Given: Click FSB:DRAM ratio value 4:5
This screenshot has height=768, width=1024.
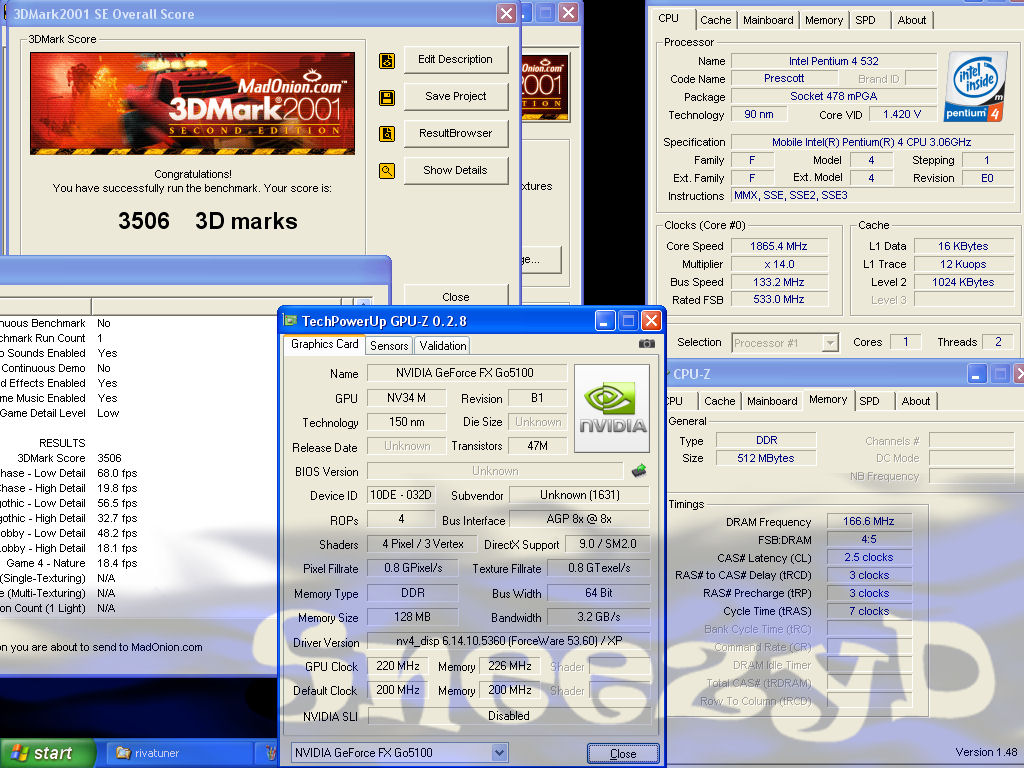Looking at the screenshot, I should (869, 539).
